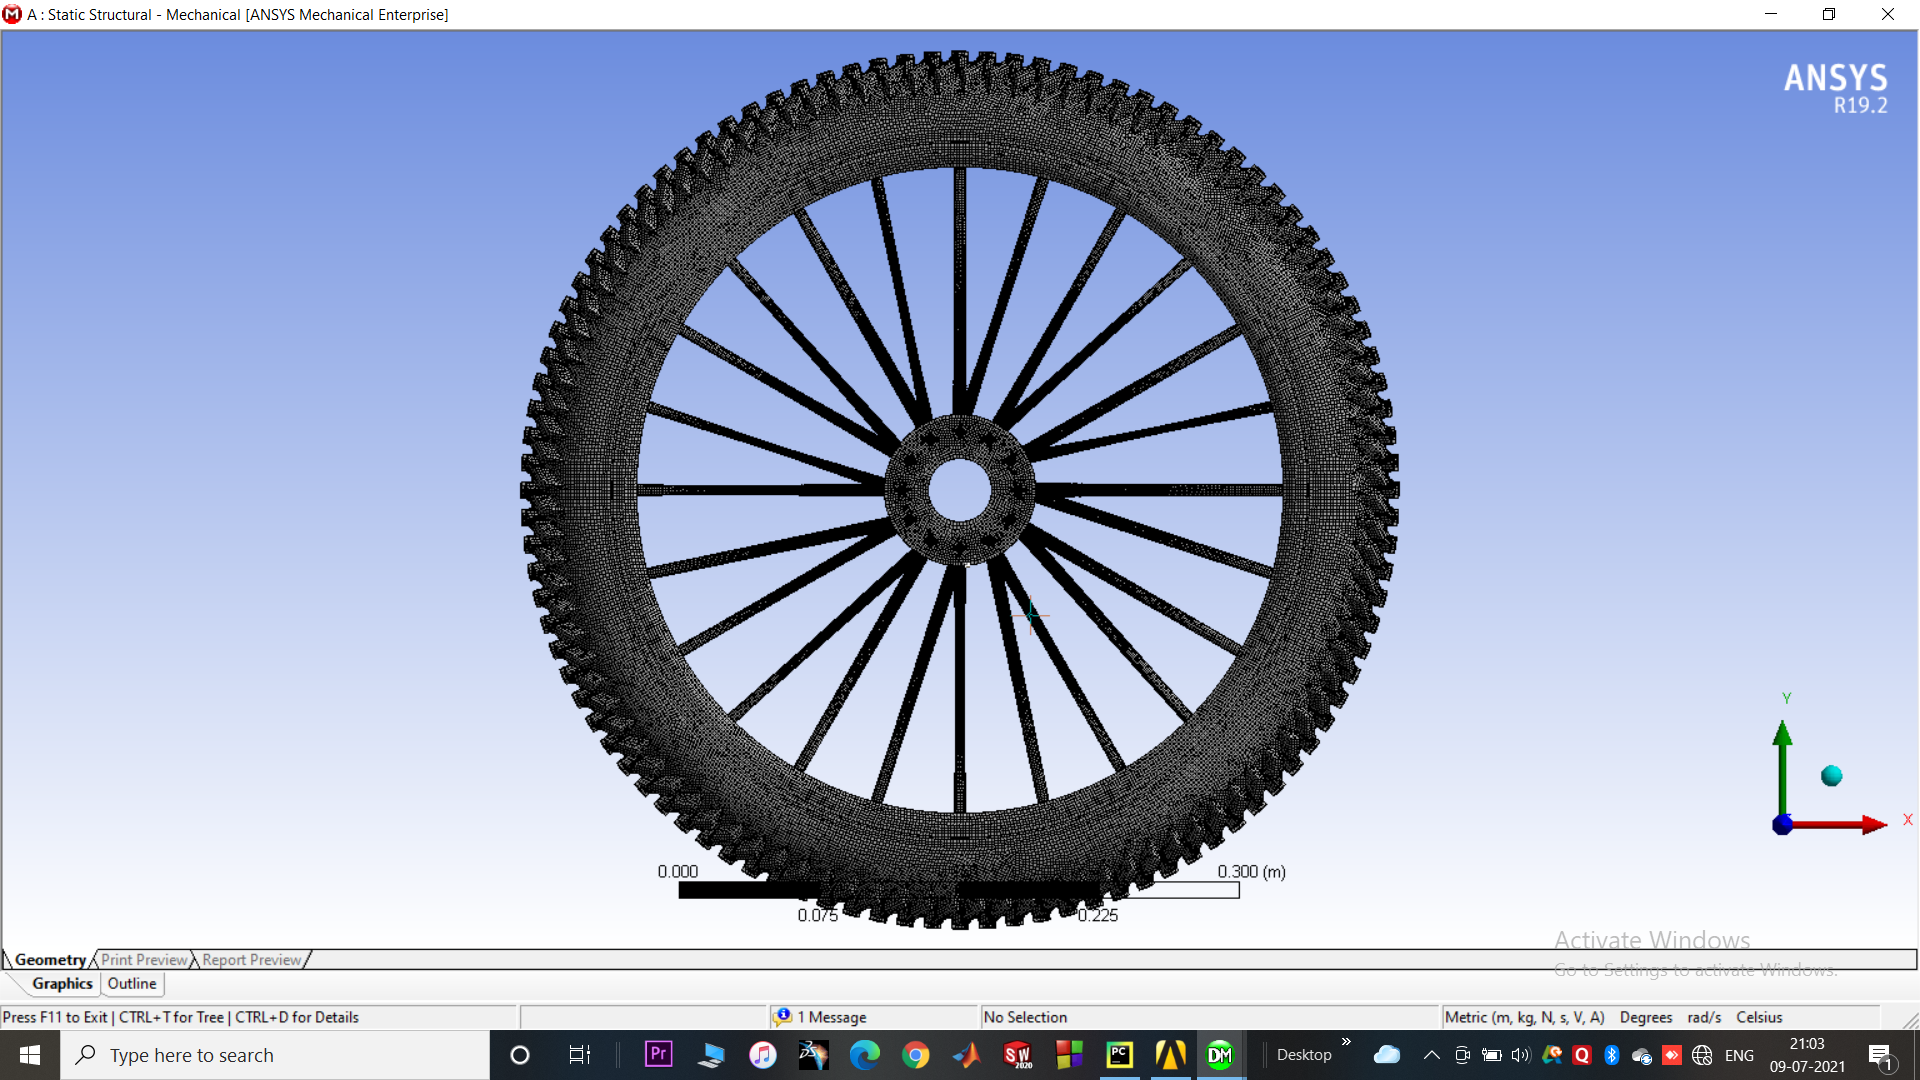Screen dimensions: 1920x1080
Task: Check battery status in tray
Action: [x=1491, y=1055]
